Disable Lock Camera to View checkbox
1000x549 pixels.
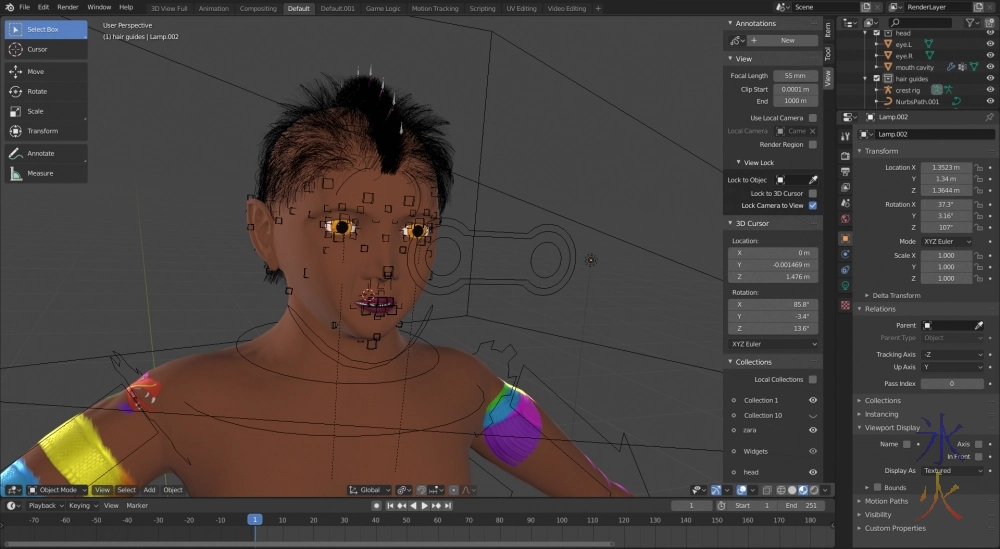(812, 205)
